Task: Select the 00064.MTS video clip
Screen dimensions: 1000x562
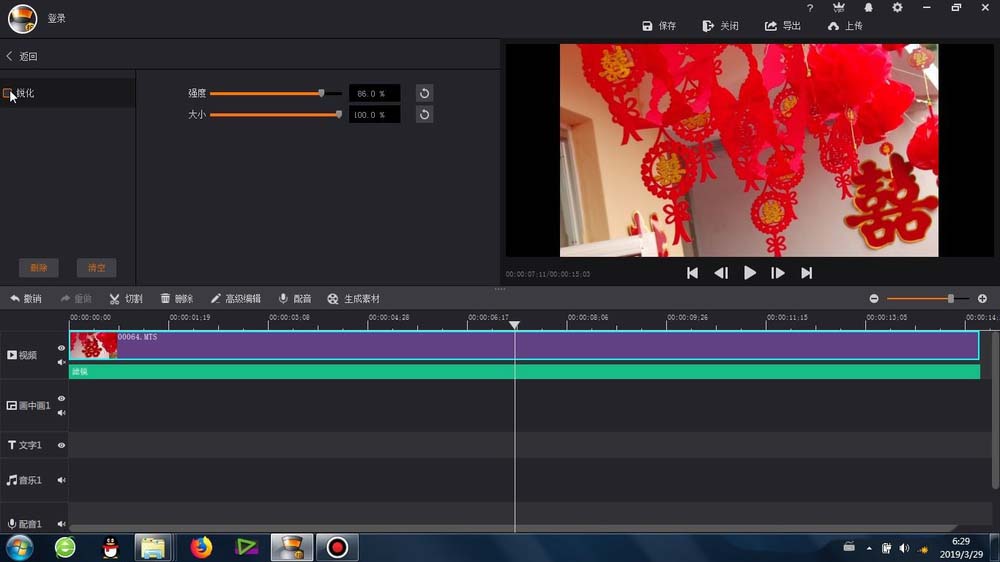Action: pyautogui.click(x=524, y=345)
